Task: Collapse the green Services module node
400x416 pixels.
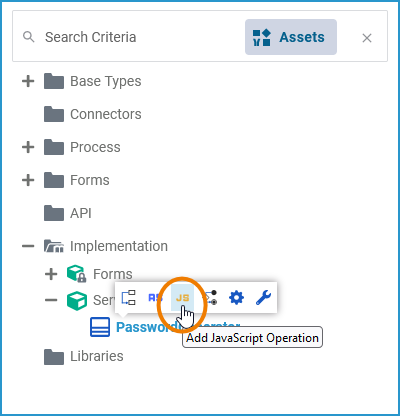Action: [51, 300]
